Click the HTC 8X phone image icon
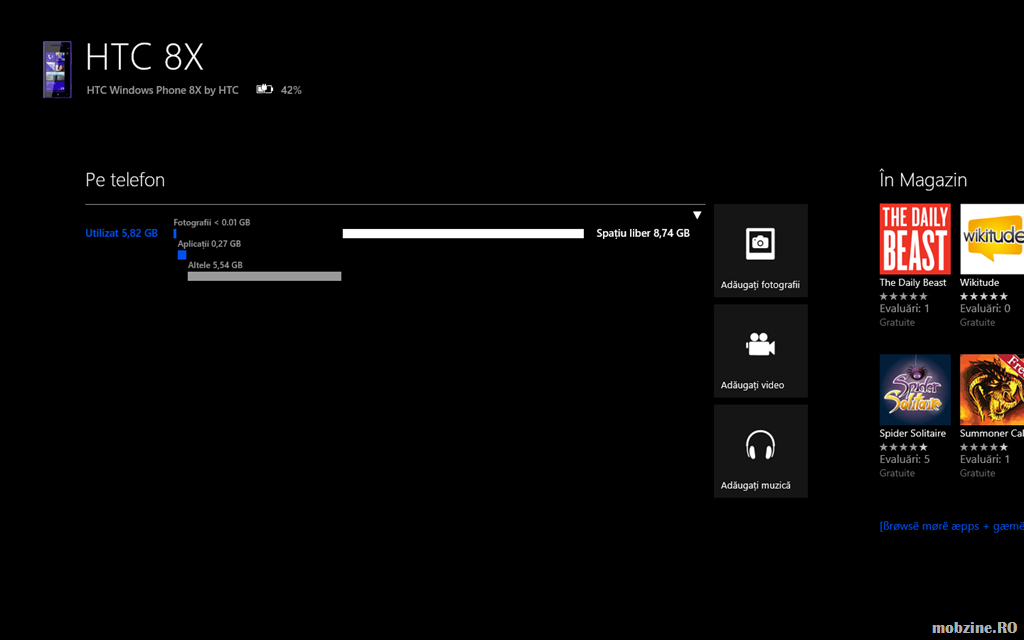 [57, 69]
